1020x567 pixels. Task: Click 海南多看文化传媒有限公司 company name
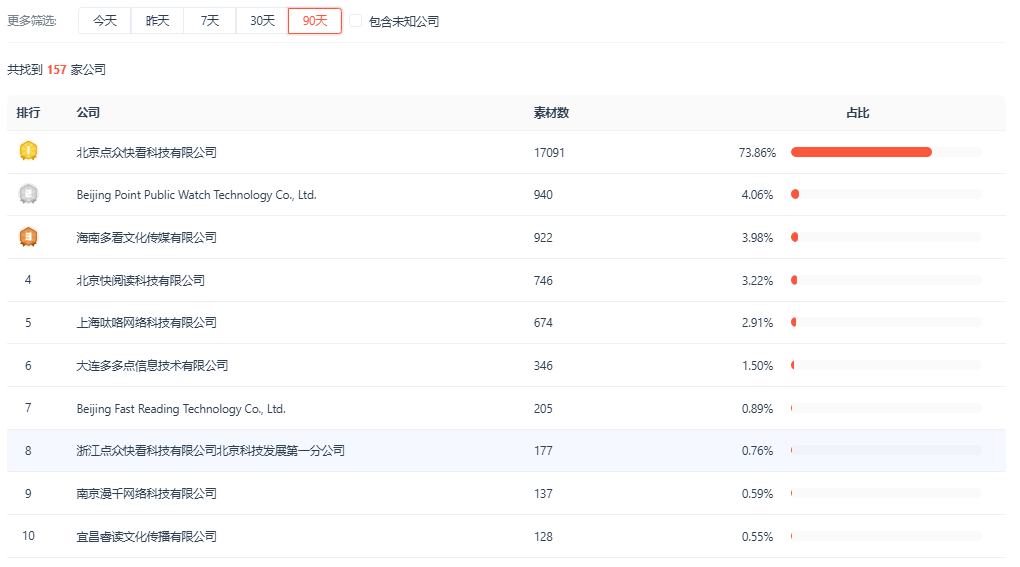click(146, 238)
